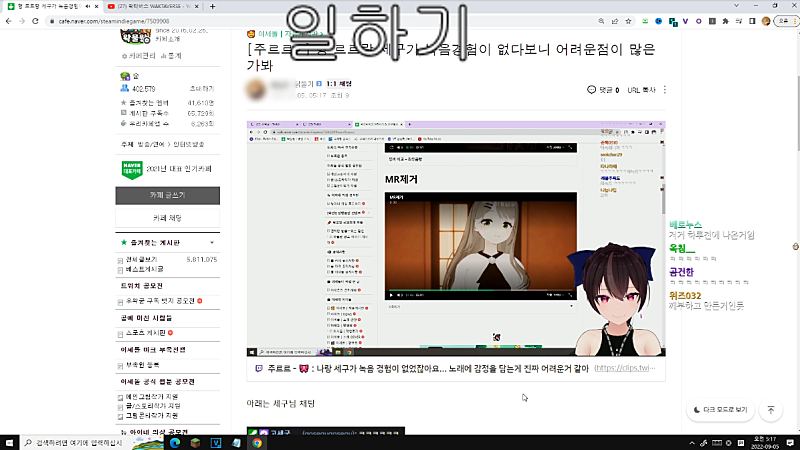Open the post's three-dot more menu
800x450 pixels.
(665, 90)
